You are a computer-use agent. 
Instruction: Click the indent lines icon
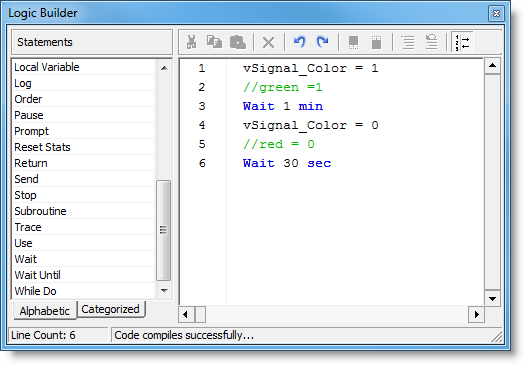[408, 42]
